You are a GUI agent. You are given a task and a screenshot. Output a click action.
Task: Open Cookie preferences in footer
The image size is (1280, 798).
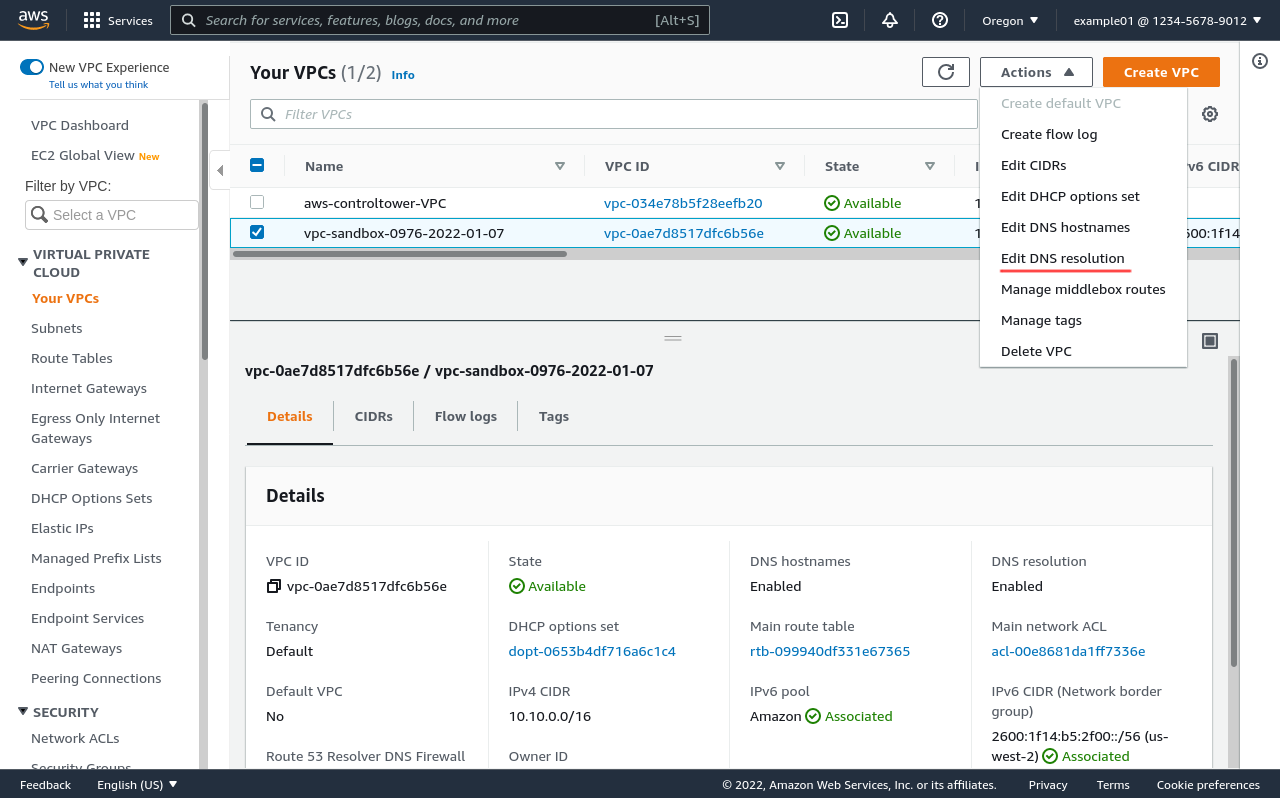1208,785
